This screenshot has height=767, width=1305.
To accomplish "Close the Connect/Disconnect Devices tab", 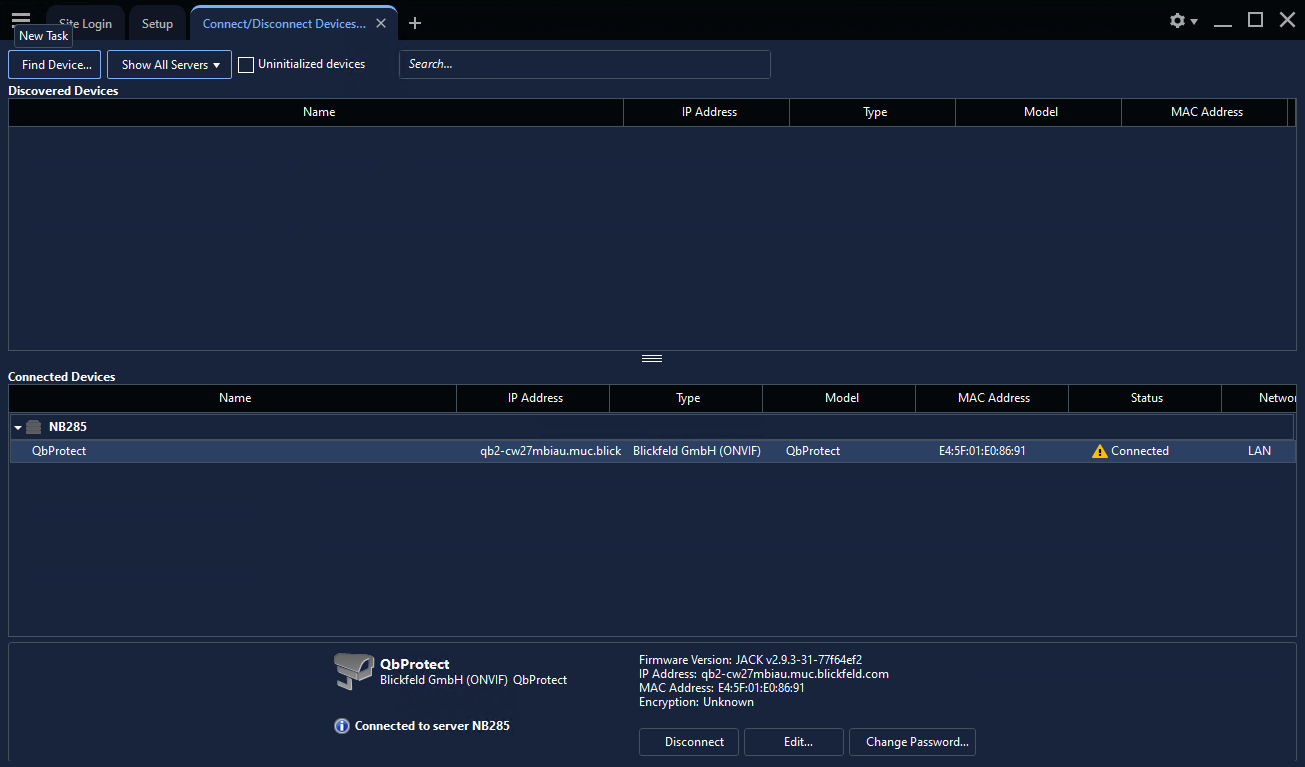I will 381,24.
